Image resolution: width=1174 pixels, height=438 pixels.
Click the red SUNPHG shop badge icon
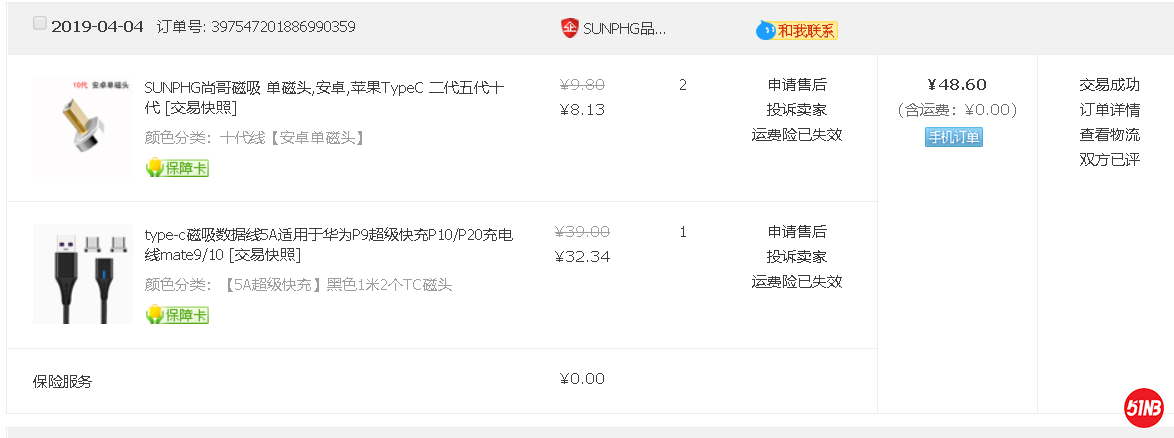point(569,28)
